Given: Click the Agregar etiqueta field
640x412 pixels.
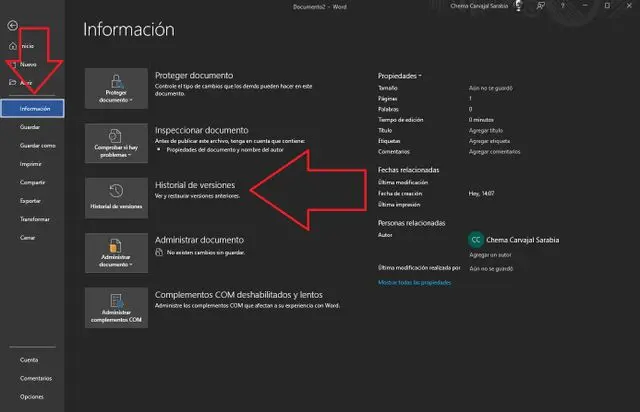Looking at the screenshot, I should tap(487, 141).
